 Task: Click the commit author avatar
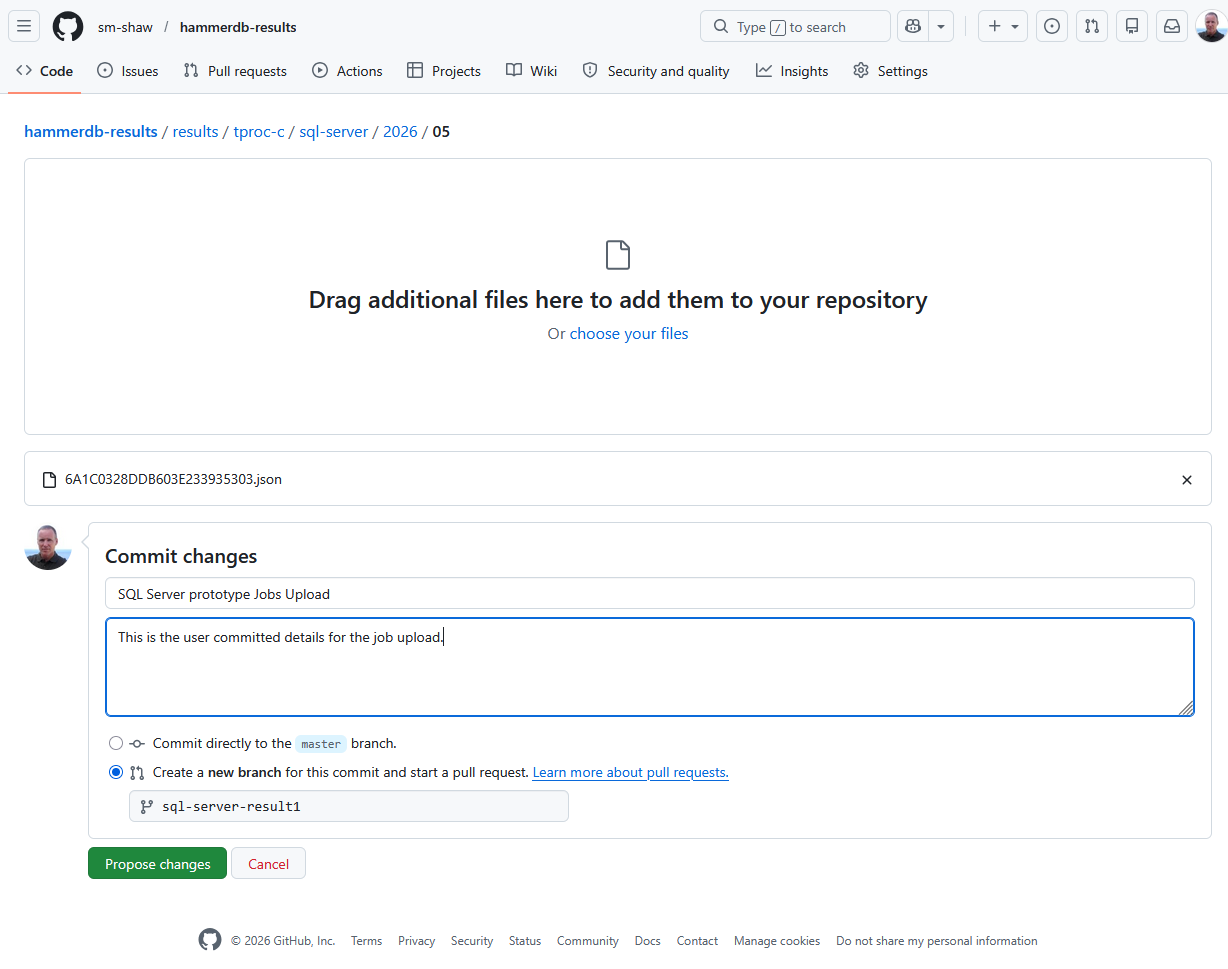pos(48,546)
